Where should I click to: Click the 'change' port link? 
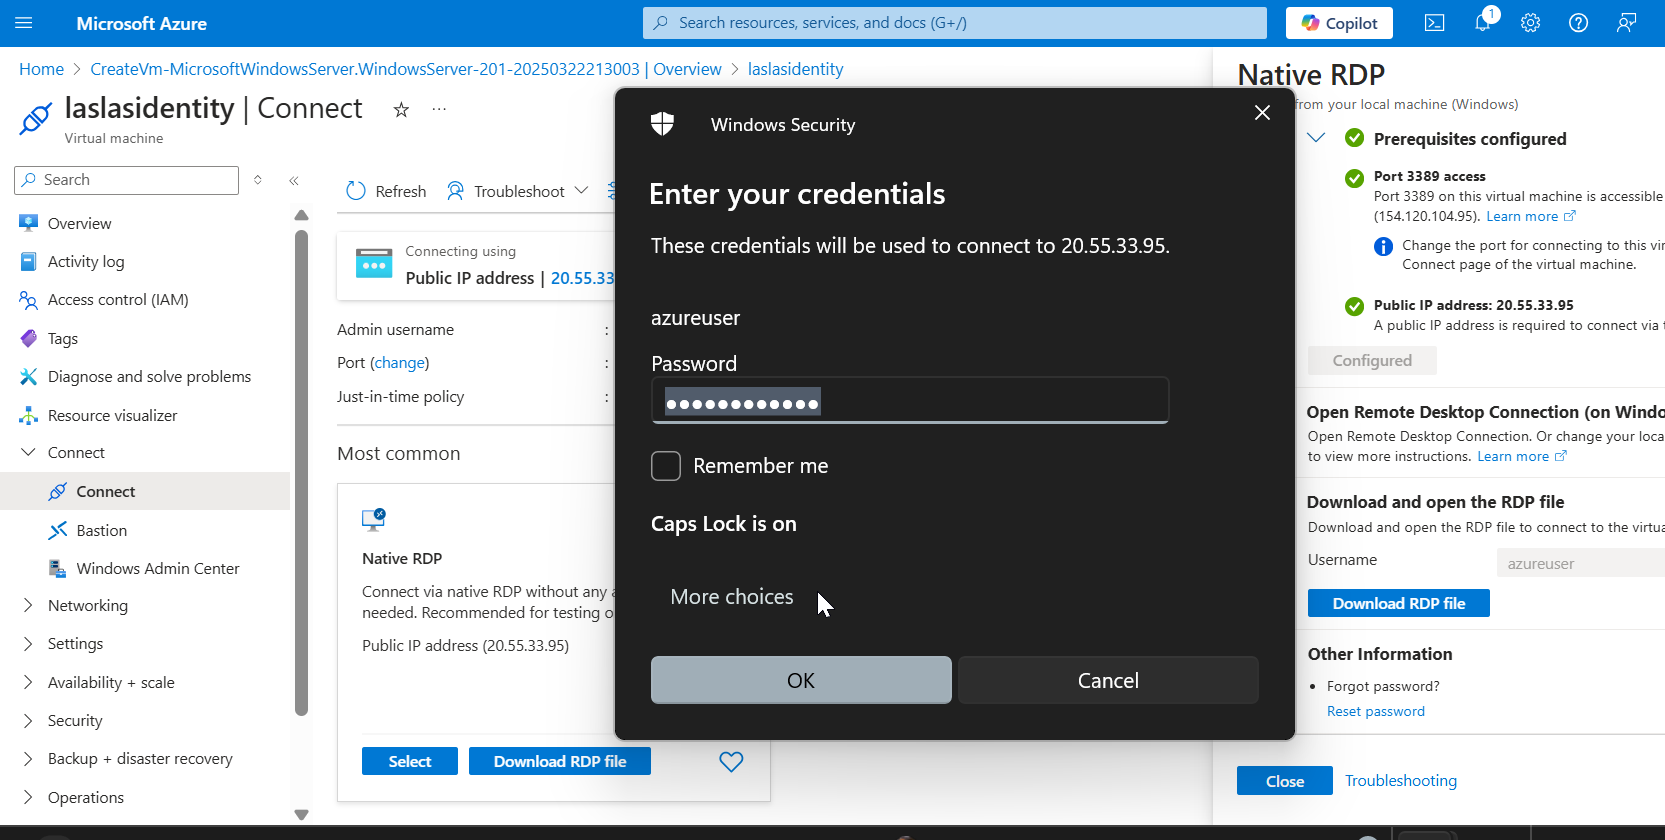click(x=400, y=363)
